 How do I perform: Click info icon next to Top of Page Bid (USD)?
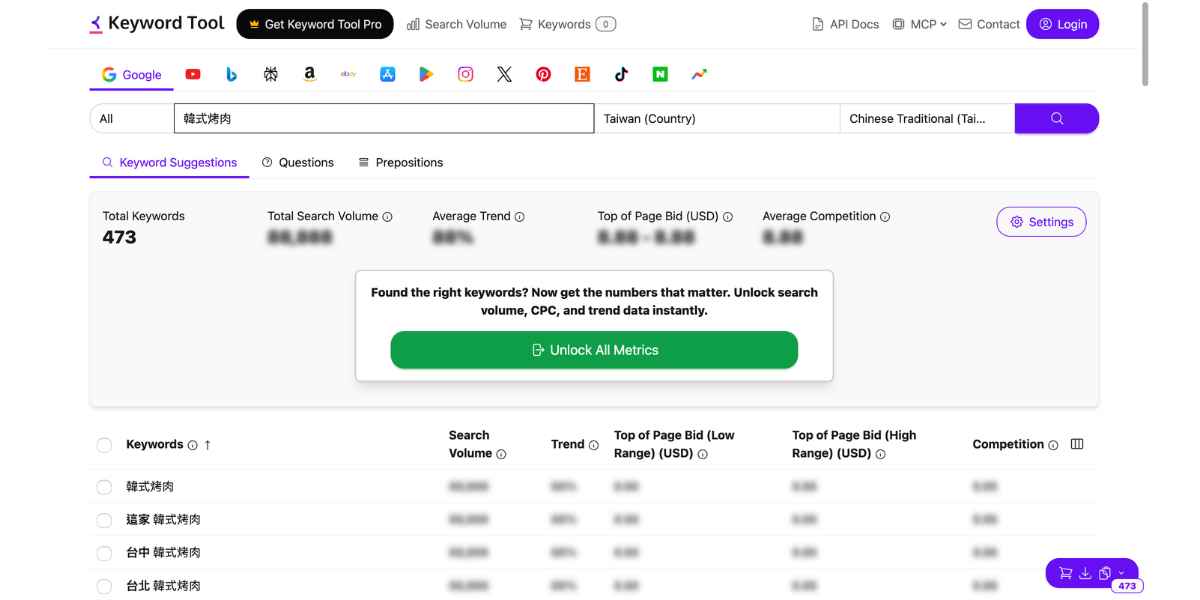point(728,217)
